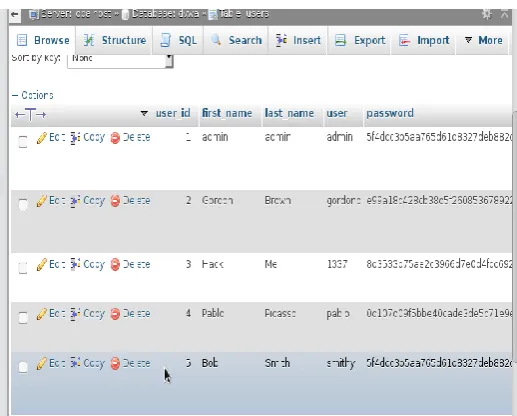Switch to the Structure tab
Image resolution: width=517 pixels, height=416 pixels.
115,40
